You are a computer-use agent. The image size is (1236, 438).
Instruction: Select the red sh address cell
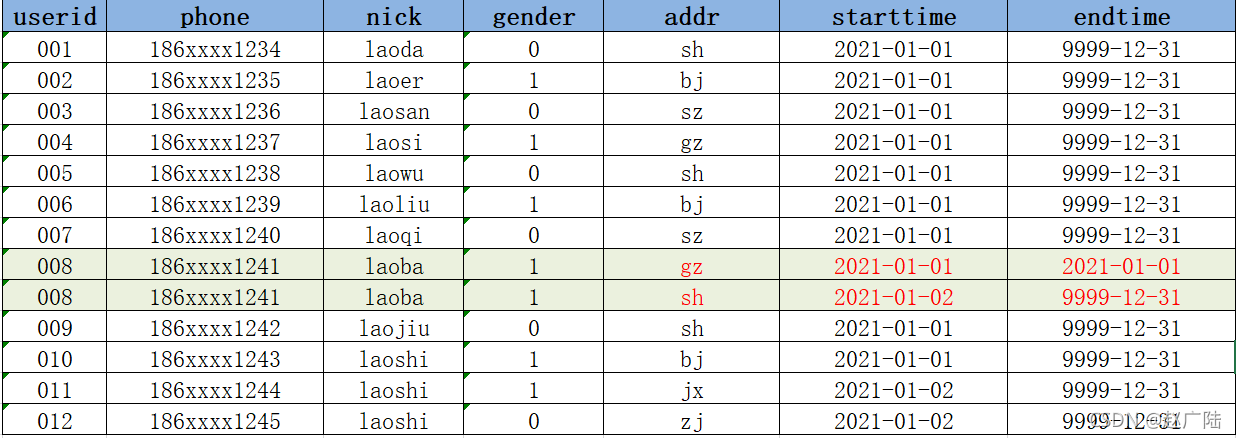click(x=692, y=297)
